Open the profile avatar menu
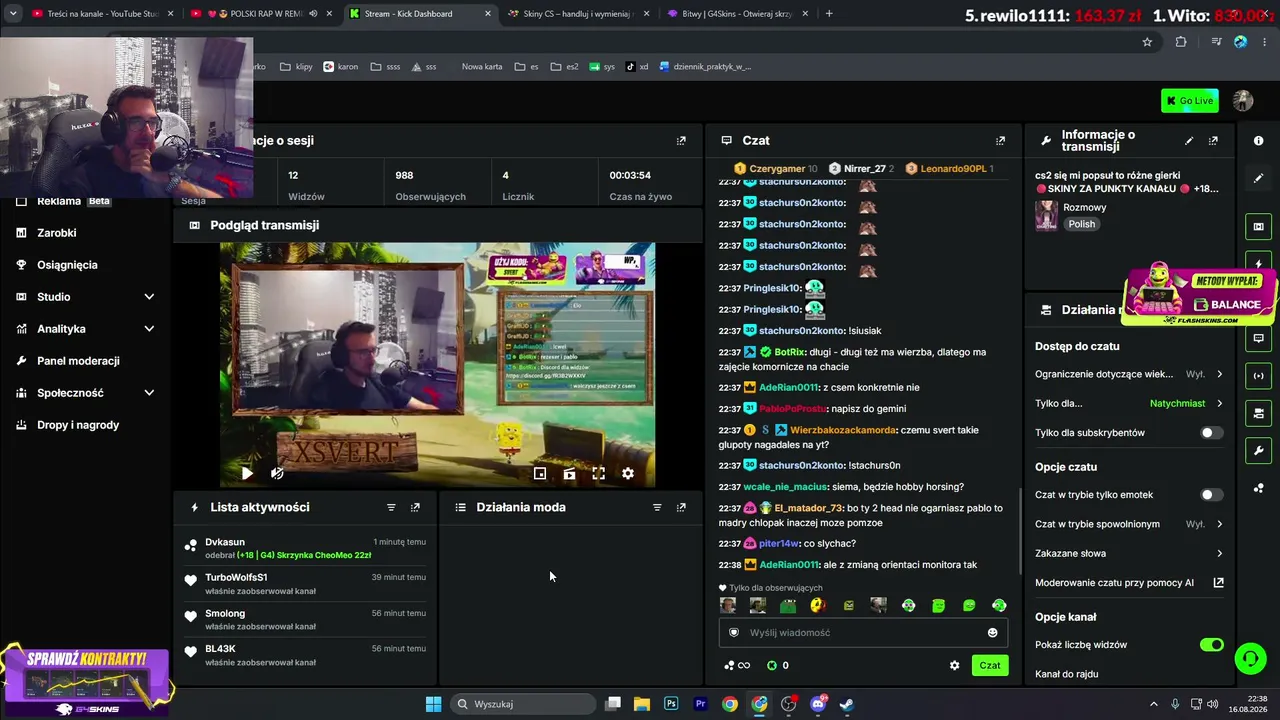 point(1243,100)
